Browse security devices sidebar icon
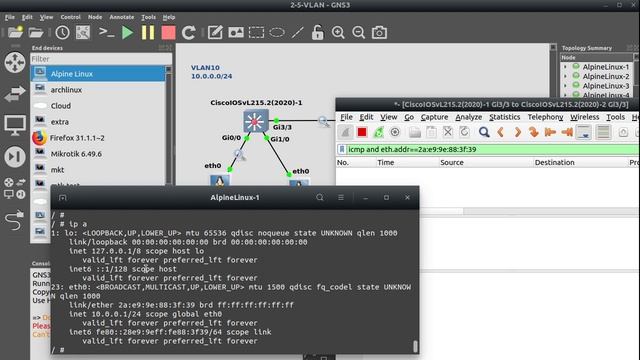Image resolution: width=640 pixels, height=360 pixels. [x=15, y=157]
